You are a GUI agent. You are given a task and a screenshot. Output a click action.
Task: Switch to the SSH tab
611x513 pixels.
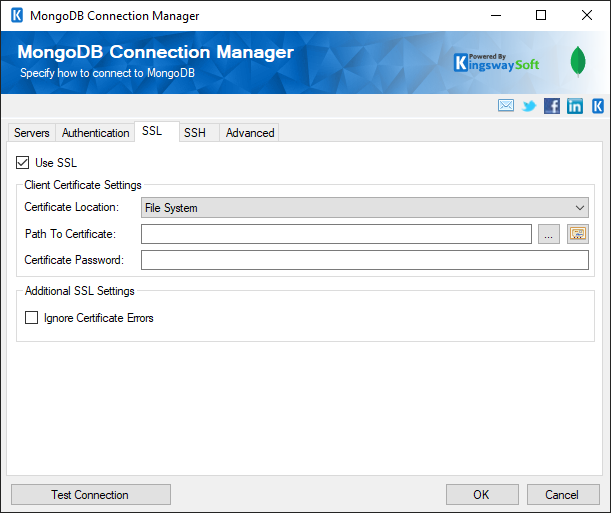point(199,133)
